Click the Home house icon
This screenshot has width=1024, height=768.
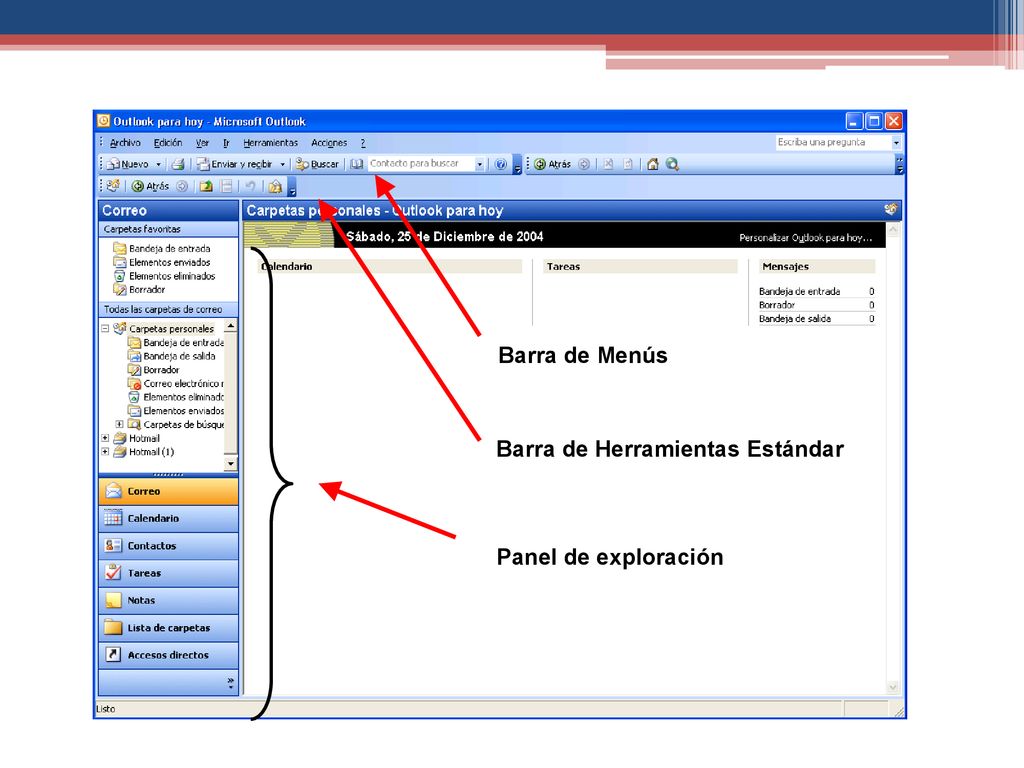click(652, 164)
